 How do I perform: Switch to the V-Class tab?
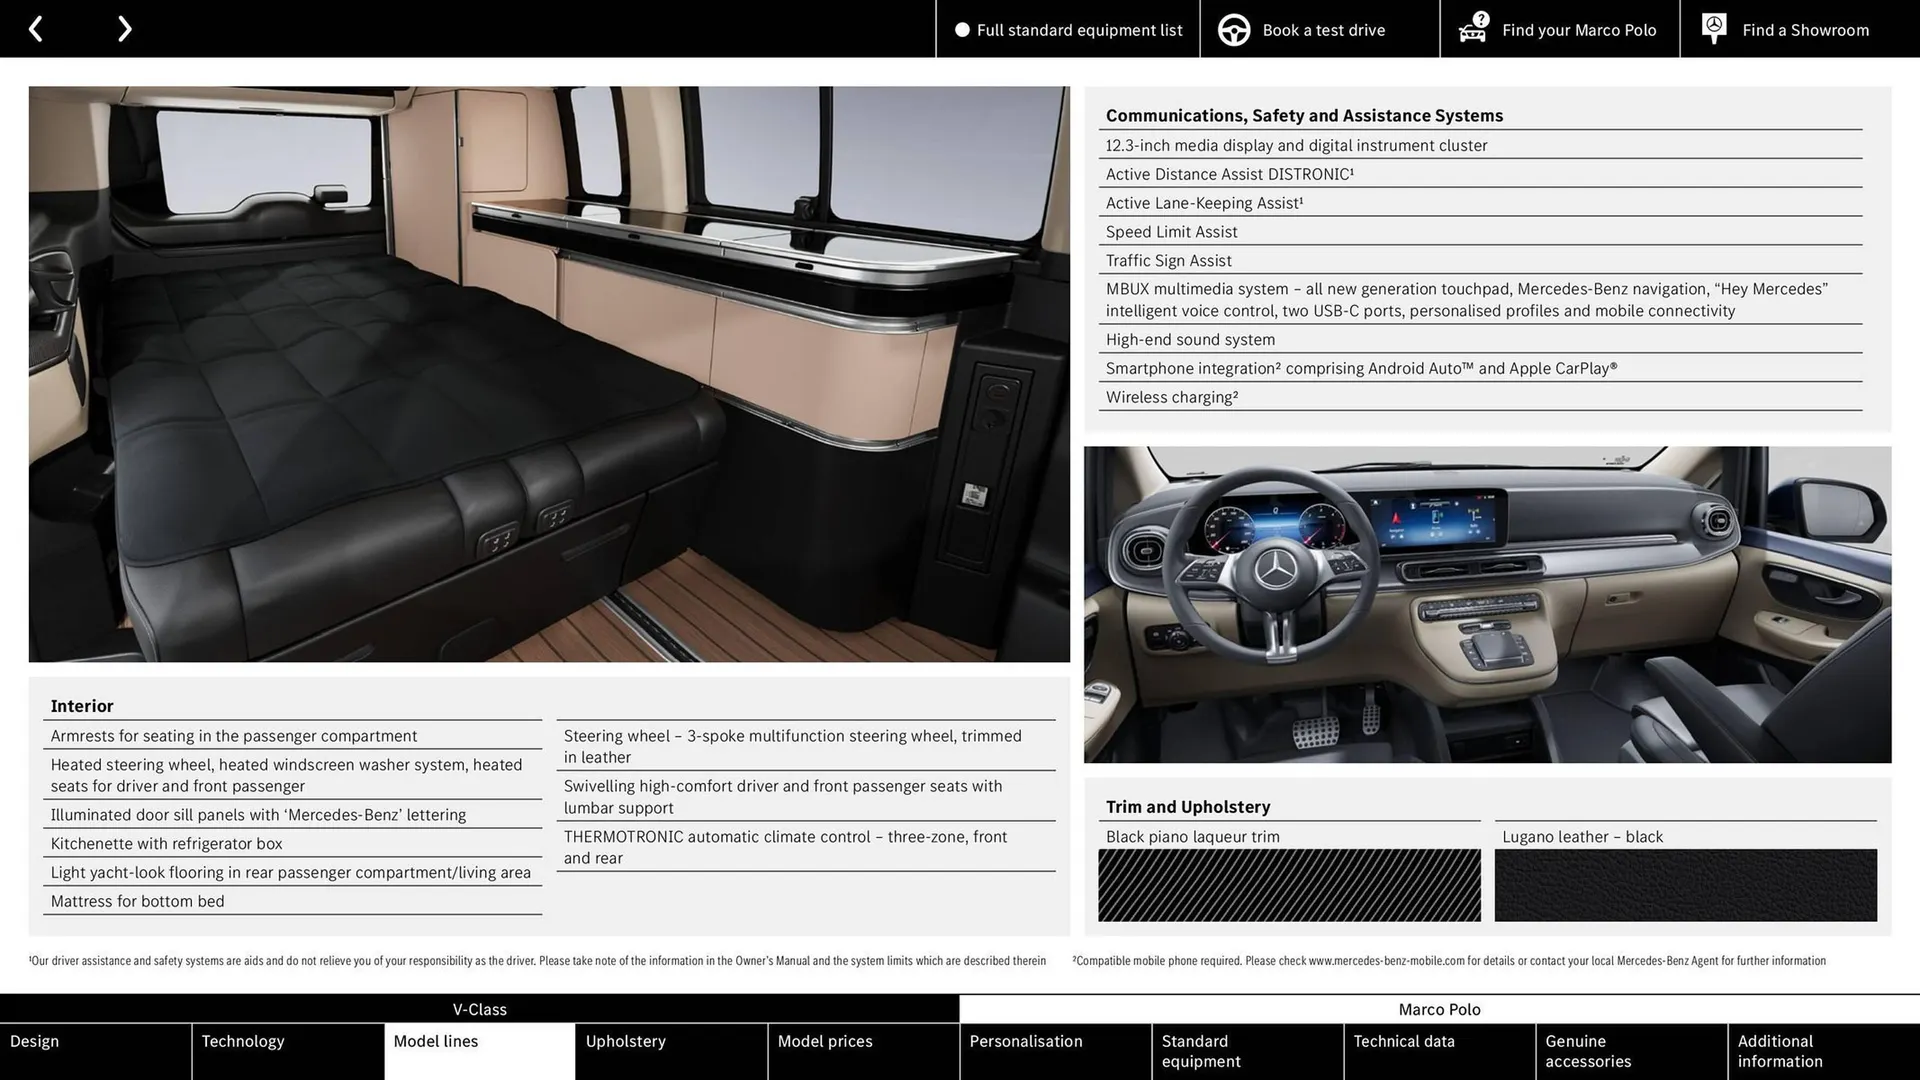click(479, 1009)
